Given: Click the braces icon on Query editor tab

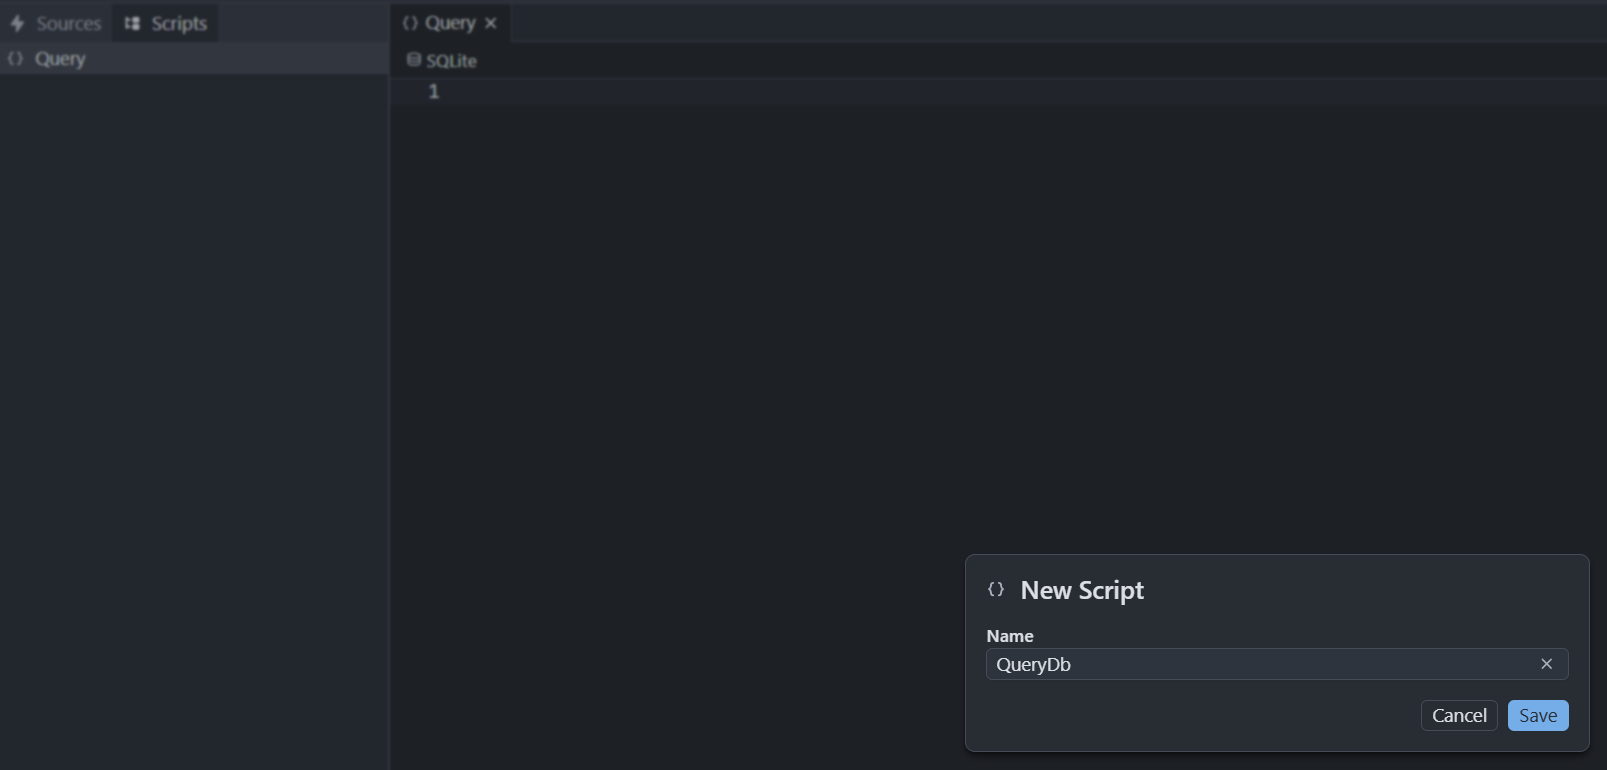Looking at the screenshot, I should [410, 23].
